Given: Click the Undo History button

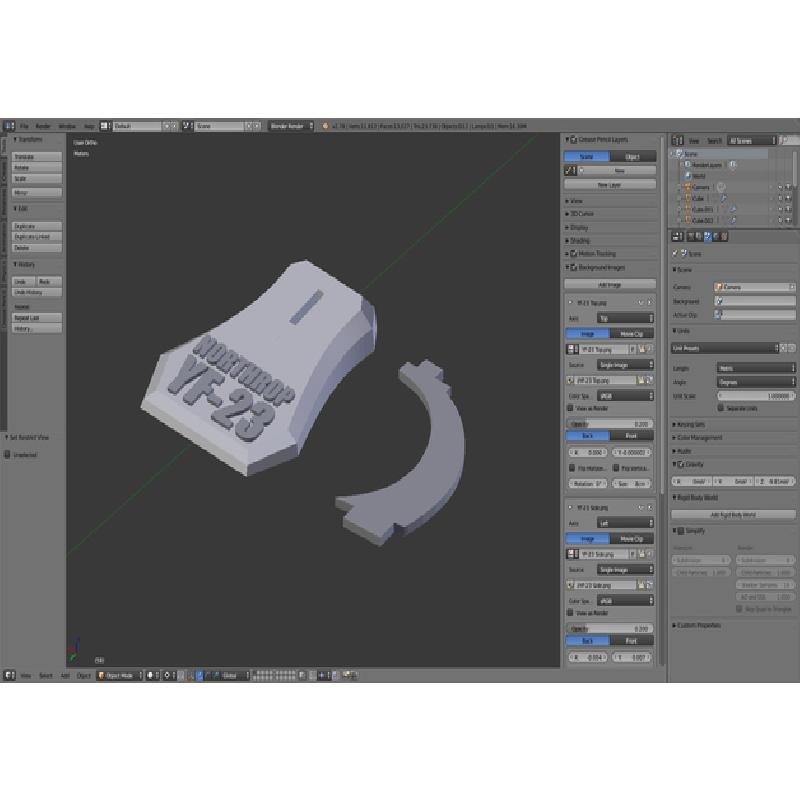Looking at the screenshot, I should click(x=37, y=292).
